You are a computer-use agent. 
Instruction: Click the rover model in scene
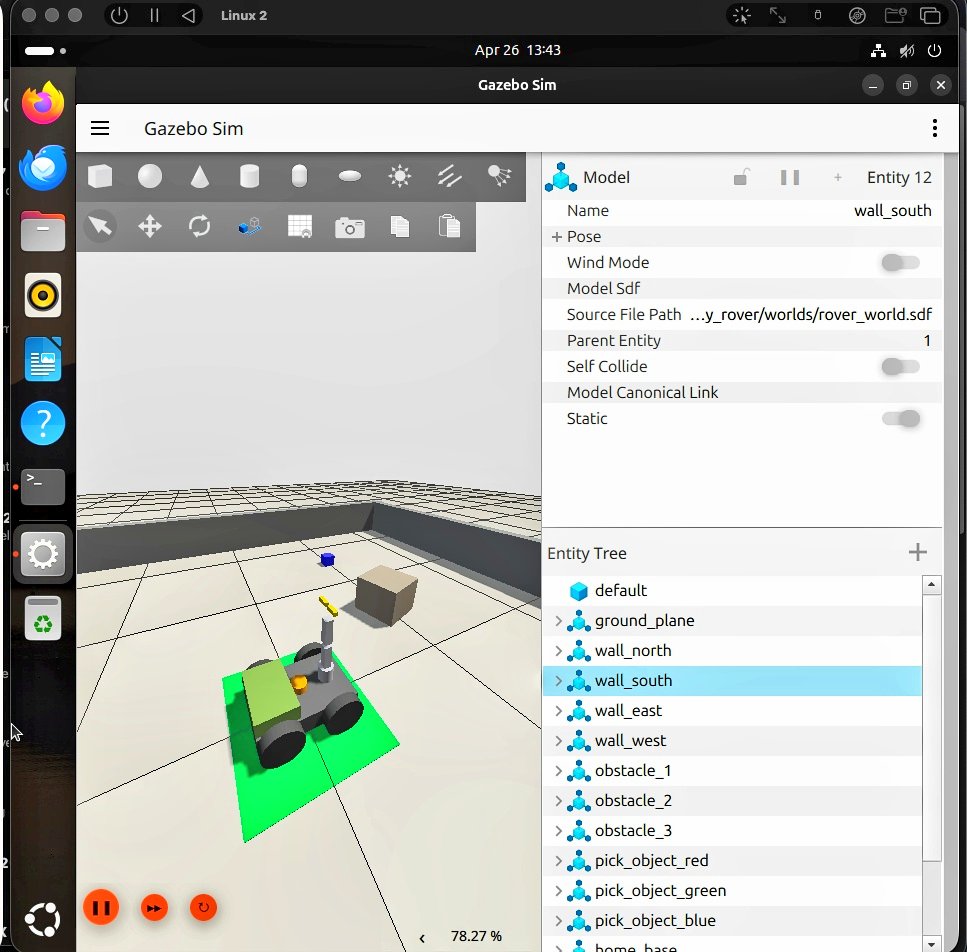302,694
